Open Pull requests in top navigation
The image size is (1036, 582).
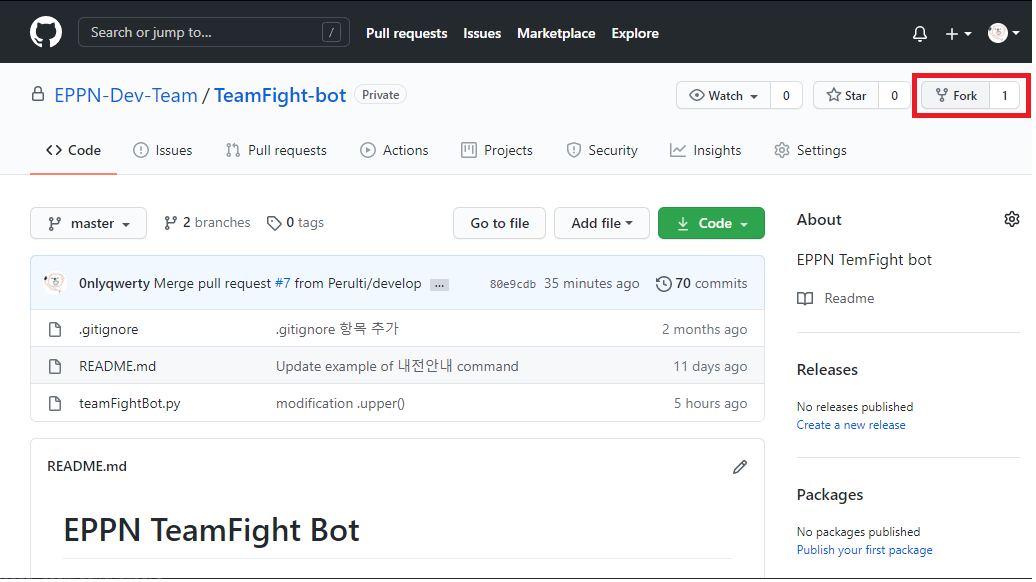tap(406, 33)
